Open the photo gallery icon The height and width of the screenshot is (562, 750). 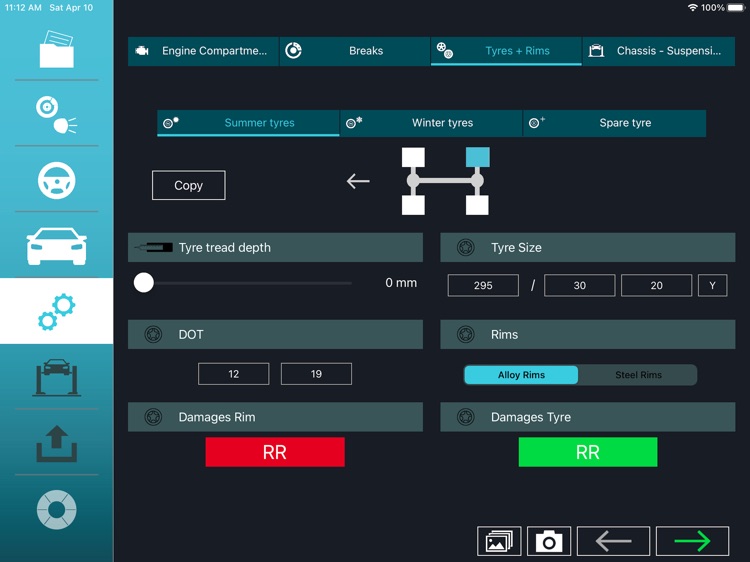[x=499, y=541]
